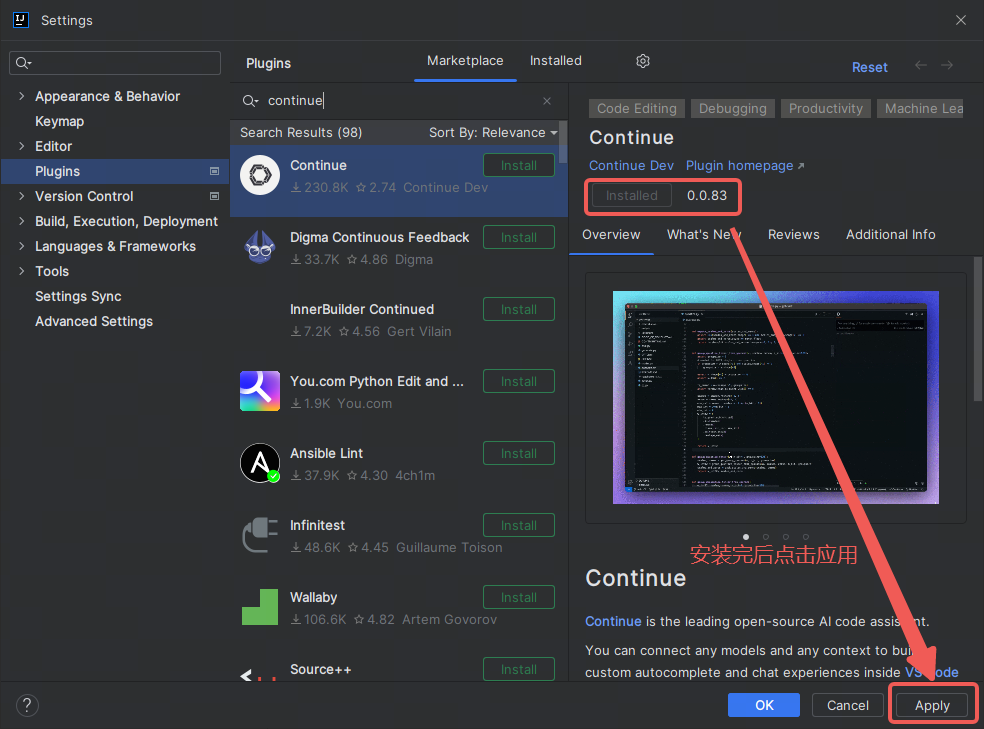Click the plugin search field containing continue
Screen dimensions: 984x729
(399, 100)
